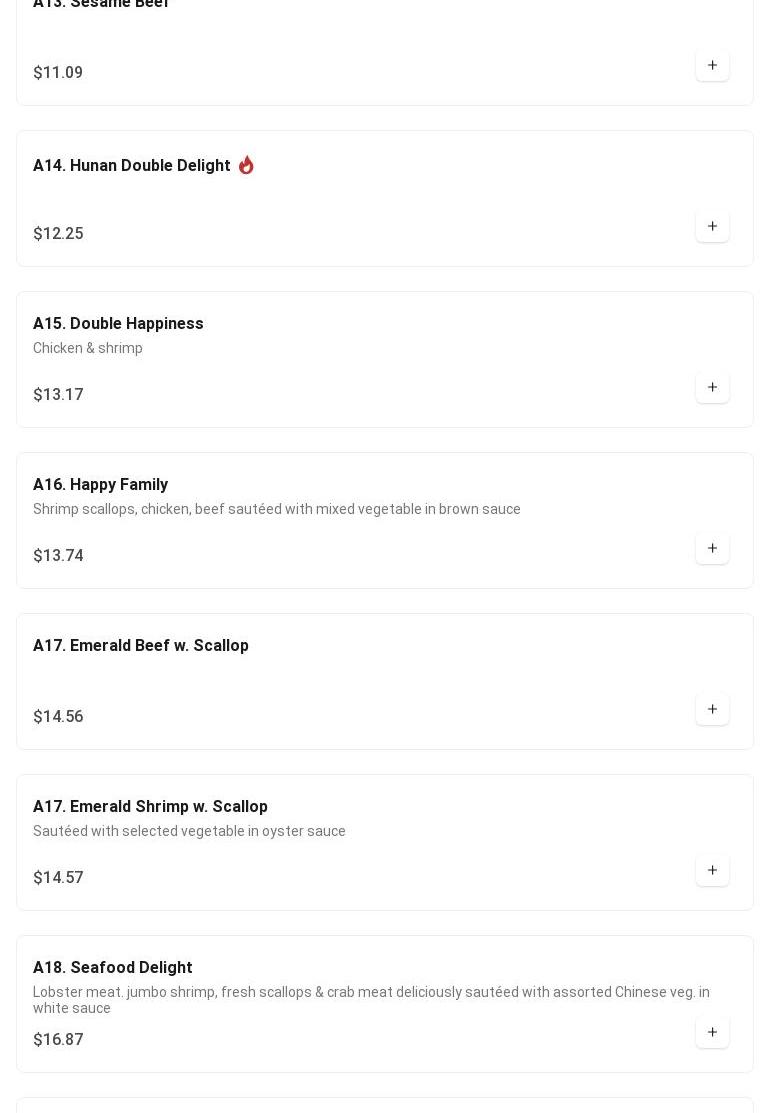This screenshot has height=1113, width=770.
Task: Click the $12.25 price on Hunan Double Delight
Action: (x=58, y=234)
